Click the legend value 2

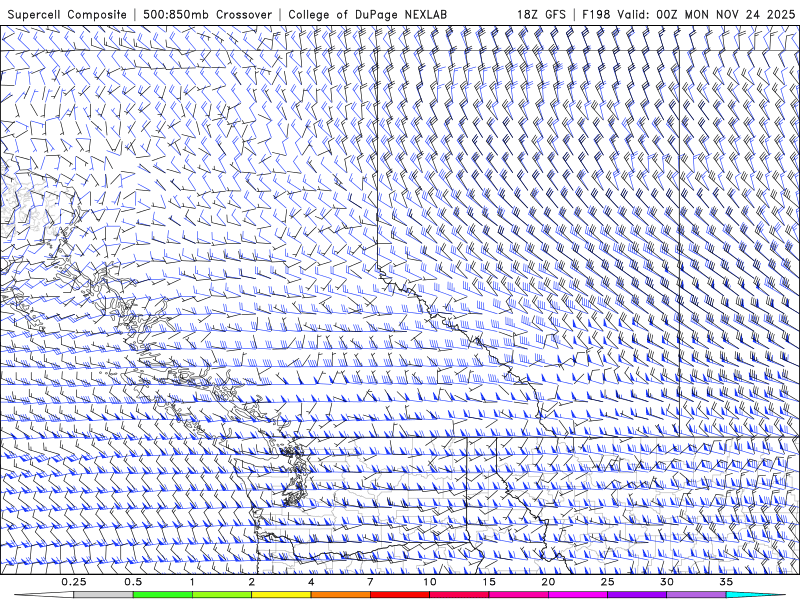252,582
